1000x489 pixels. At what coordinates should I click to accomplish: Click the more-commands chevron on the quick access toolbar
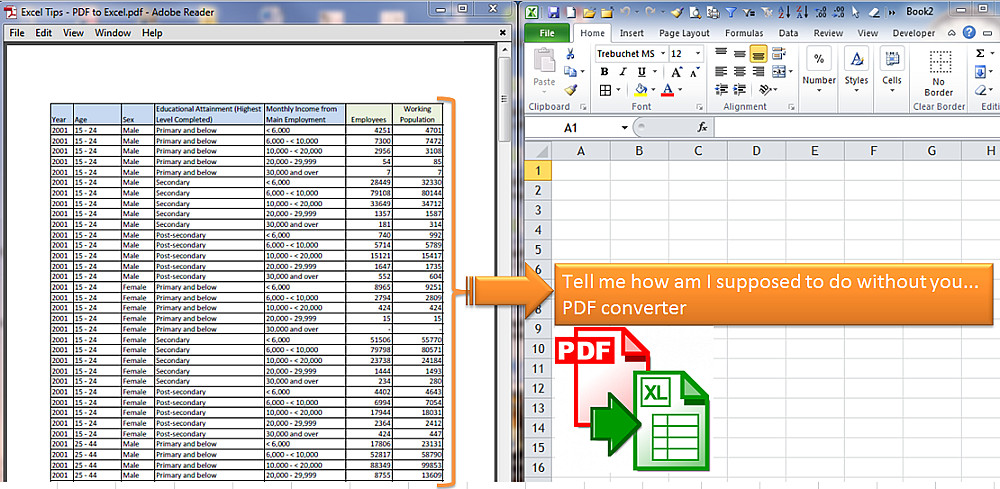point(891,12)
